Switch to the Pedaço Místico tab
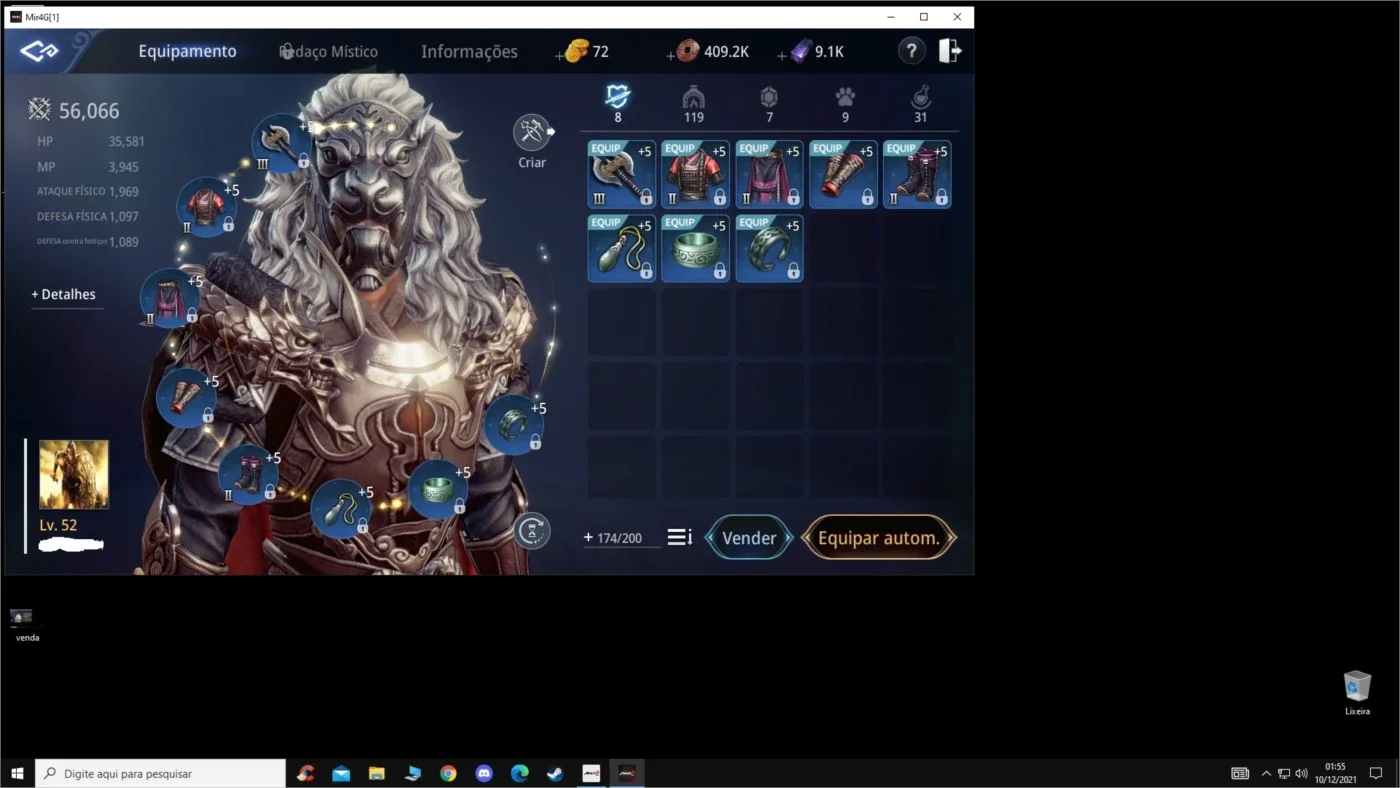 (x=328, y=51)
